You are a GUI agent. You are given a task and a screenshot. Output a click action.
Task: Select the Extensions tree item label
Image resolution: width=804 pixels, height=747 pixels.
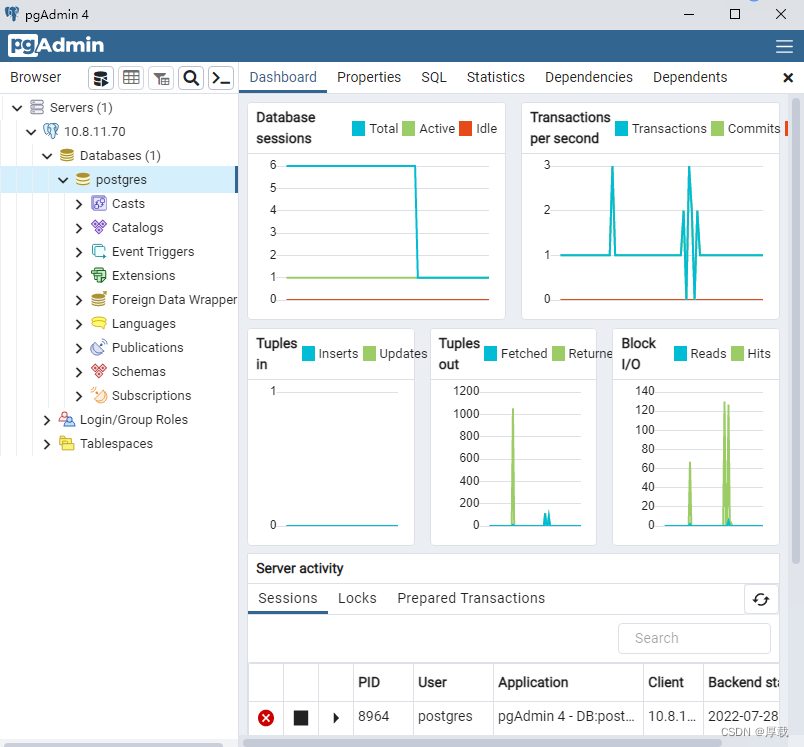[x=144, y=276]
